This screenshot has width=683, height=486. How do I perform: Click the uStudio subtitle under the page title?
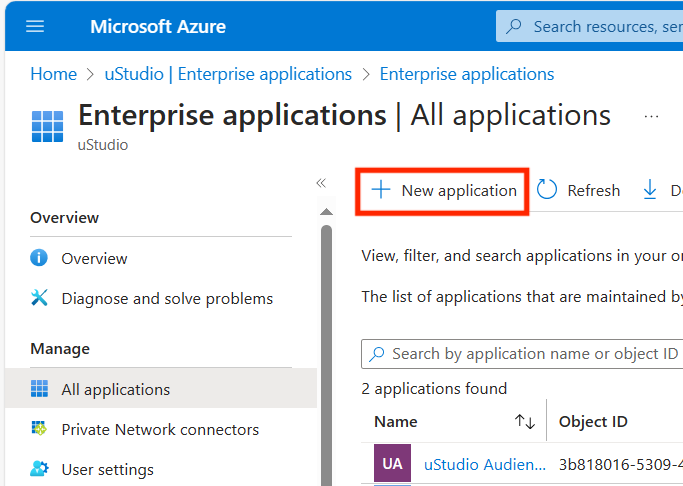[103, 145]
